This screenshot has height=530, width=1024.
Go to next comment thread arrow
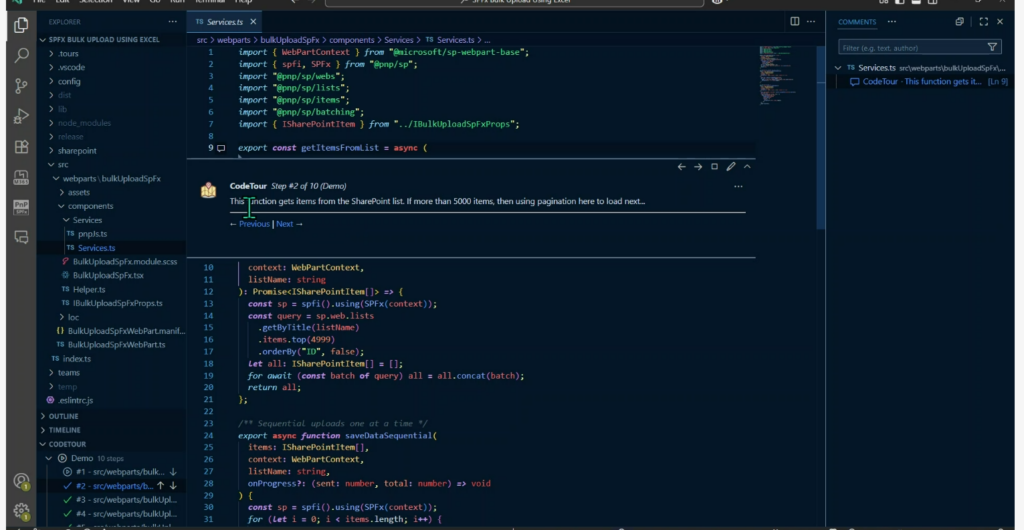697,166
